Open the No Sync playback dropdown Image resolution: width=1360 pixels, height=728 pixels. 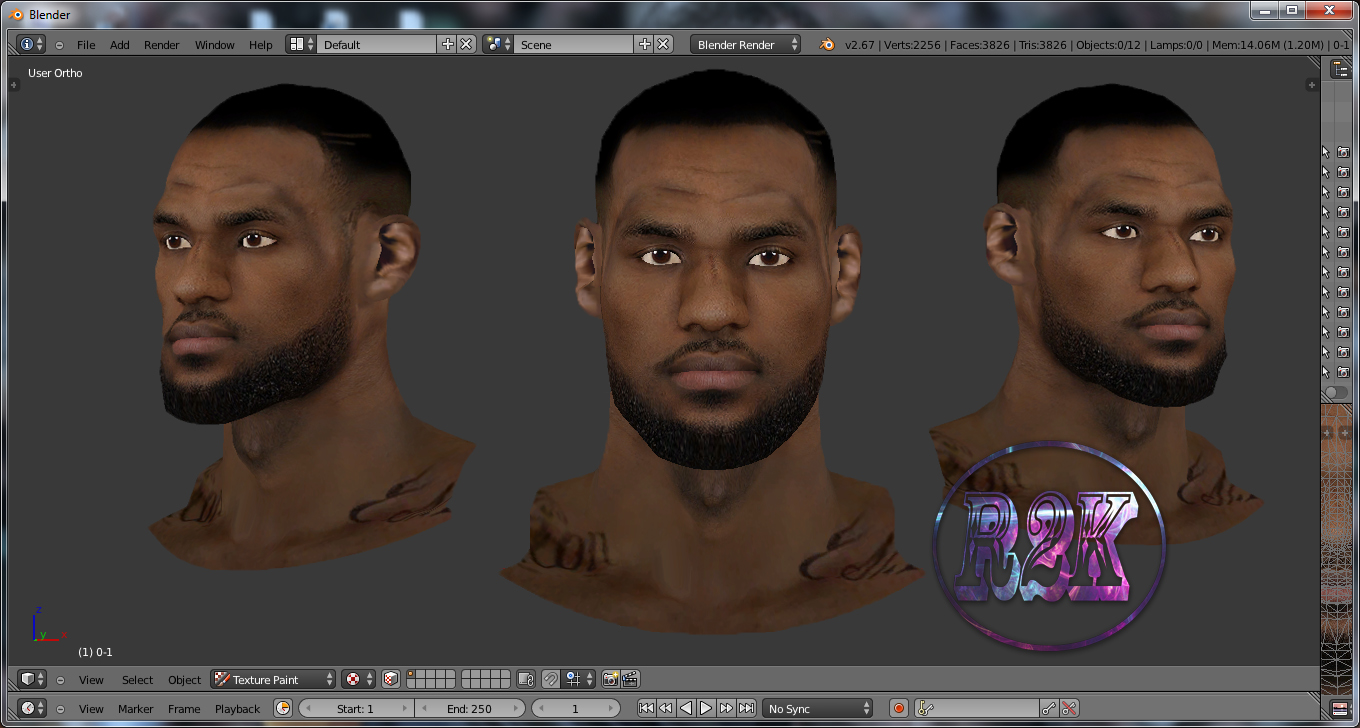coord(817,708)
